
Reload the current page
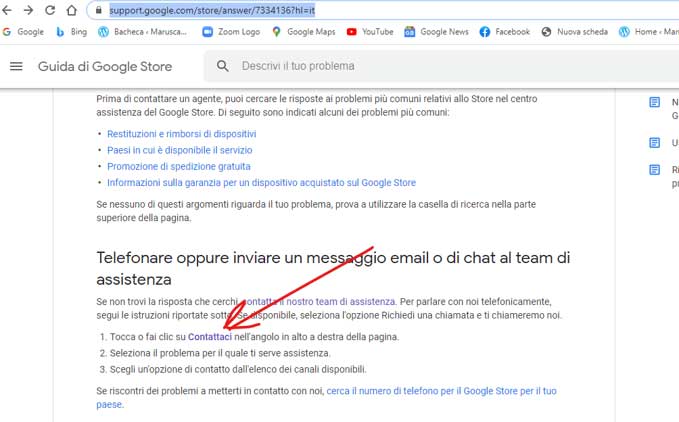tap(50, 10)
